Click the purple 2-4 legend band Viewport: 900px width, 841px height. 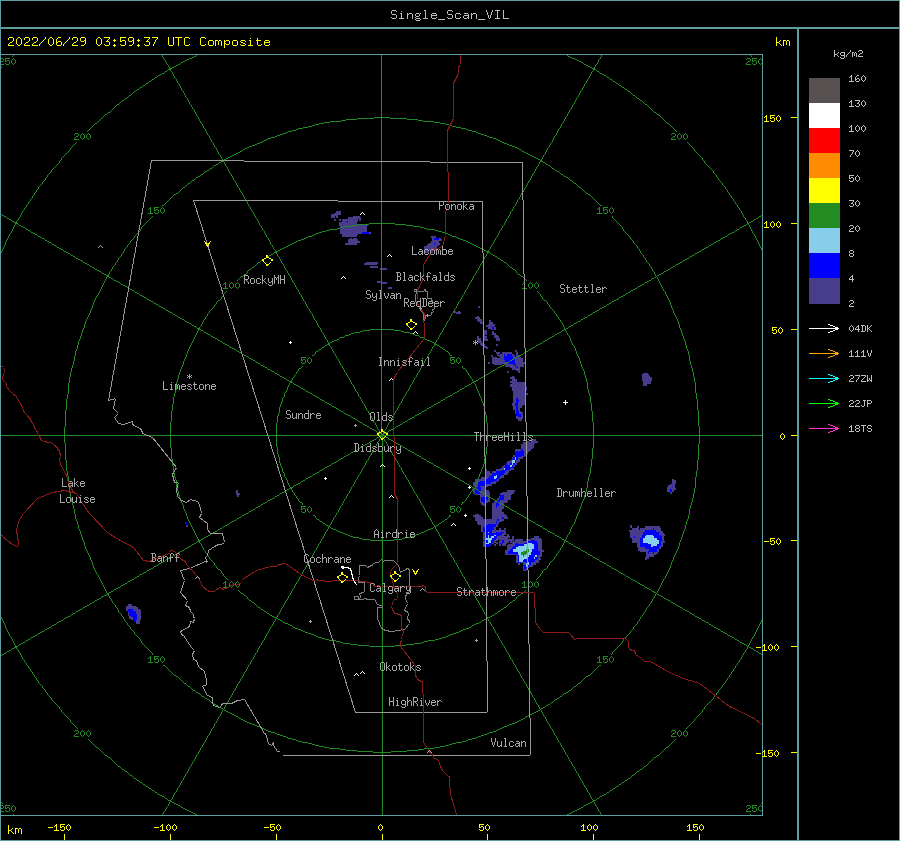(x=824, y=290)
